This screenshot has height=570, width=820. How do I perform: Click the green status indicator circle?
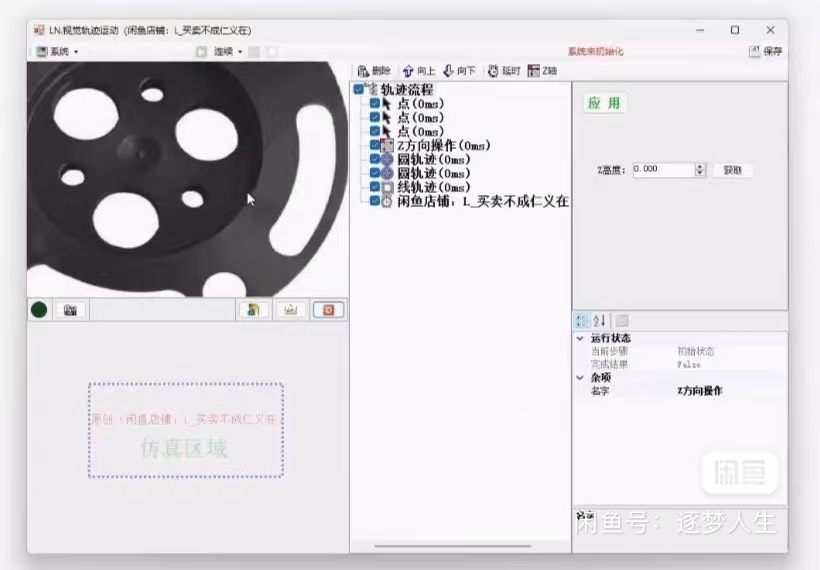point(39,310)
